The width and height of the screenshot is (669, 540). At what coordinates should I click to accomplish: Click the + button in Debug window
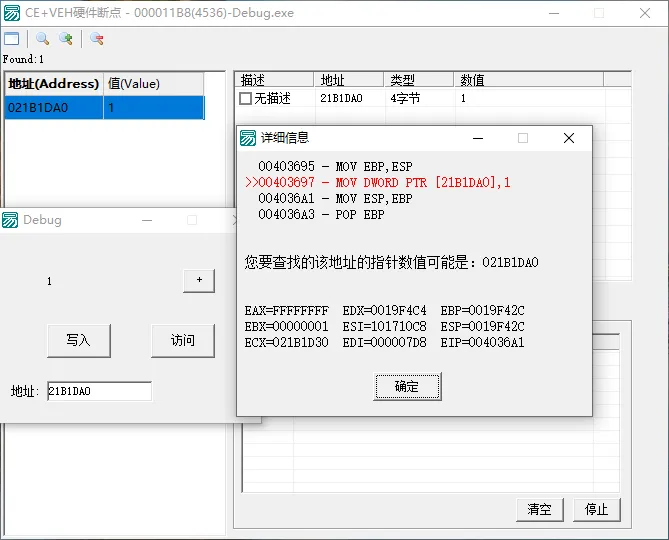(198, 281)
